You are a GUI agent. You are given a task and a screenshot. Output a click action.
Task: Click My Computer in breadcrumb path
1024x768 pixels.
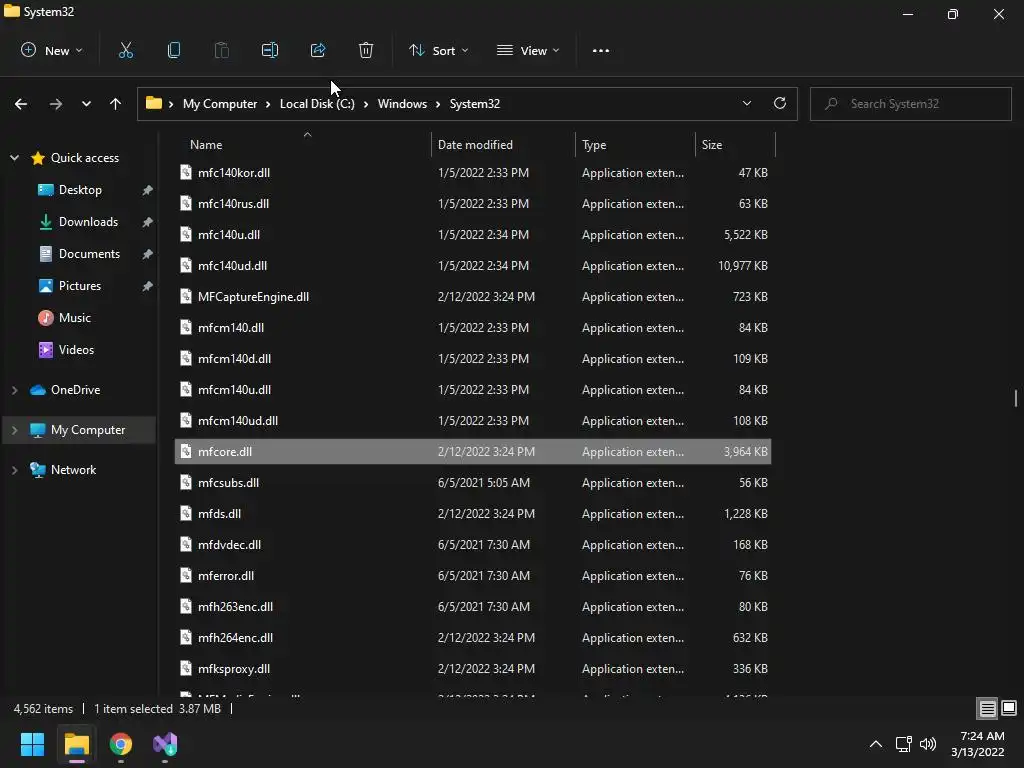(x=220, y=104)
